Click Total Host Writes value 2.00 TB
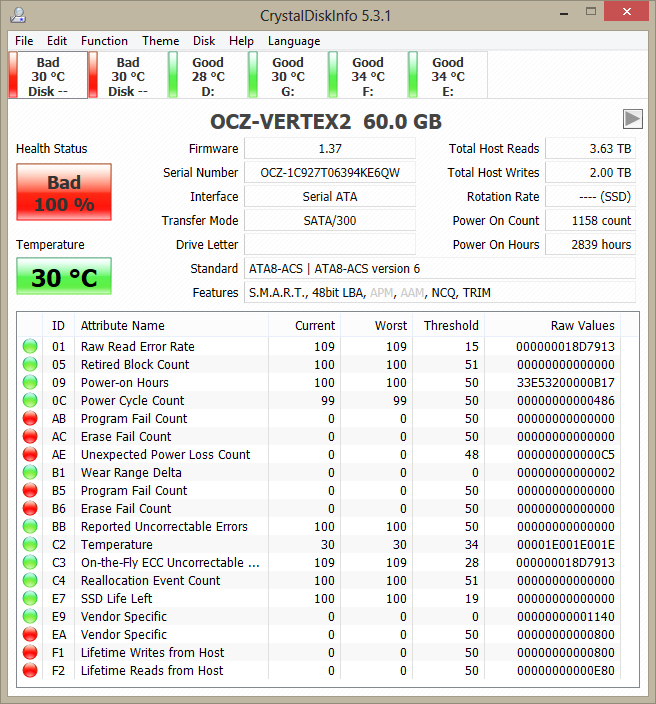Viewport: 656px width, 704px height. tap(590, 173)
